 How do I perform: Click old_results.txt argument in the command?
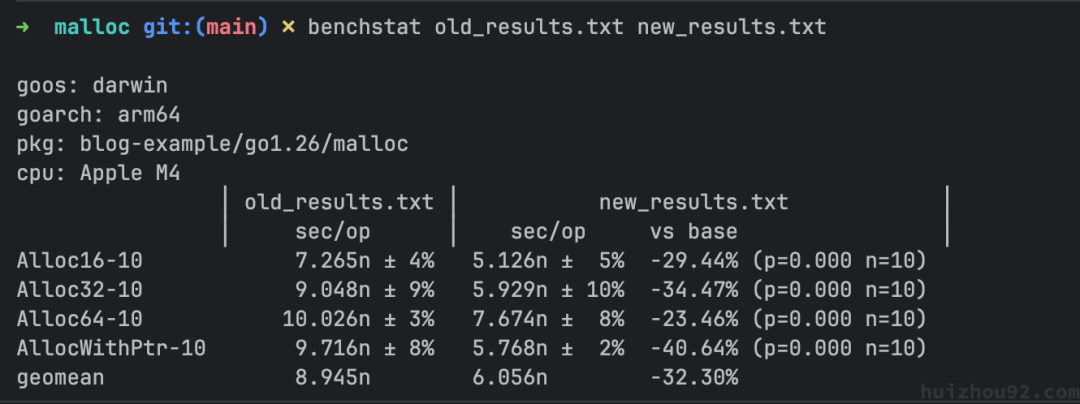point(528,27)
